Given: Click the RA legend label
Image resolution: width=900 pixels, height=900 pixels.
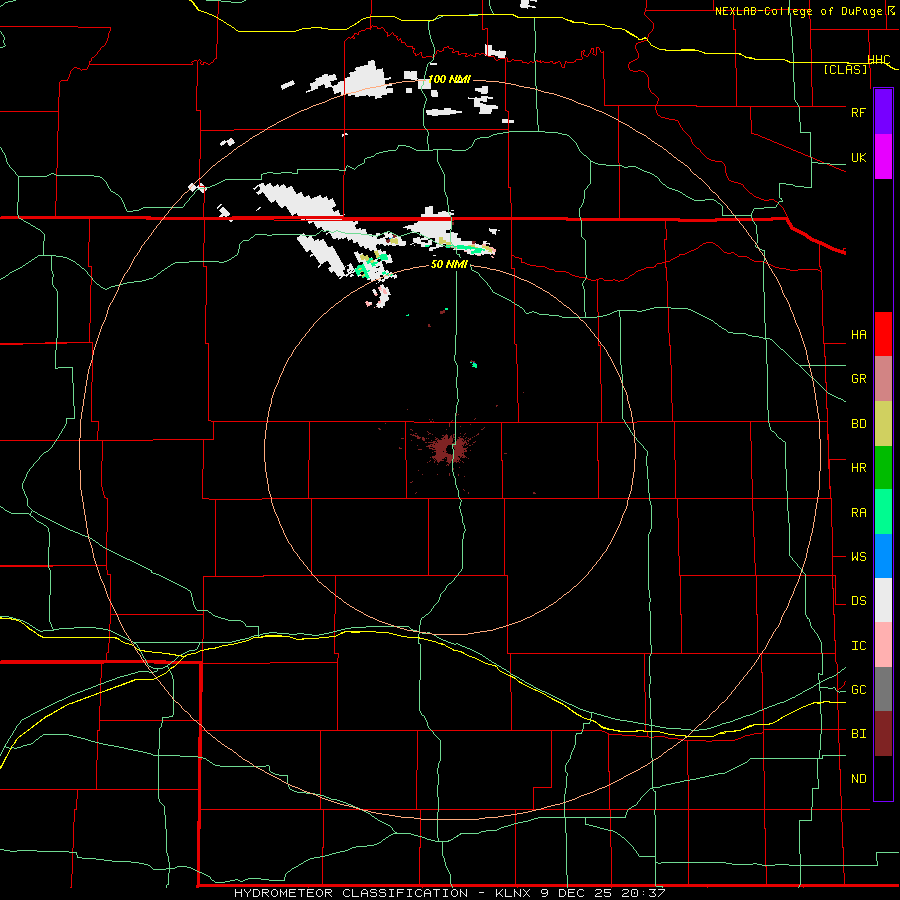Looking at the screenshot, I should point(858,513).
